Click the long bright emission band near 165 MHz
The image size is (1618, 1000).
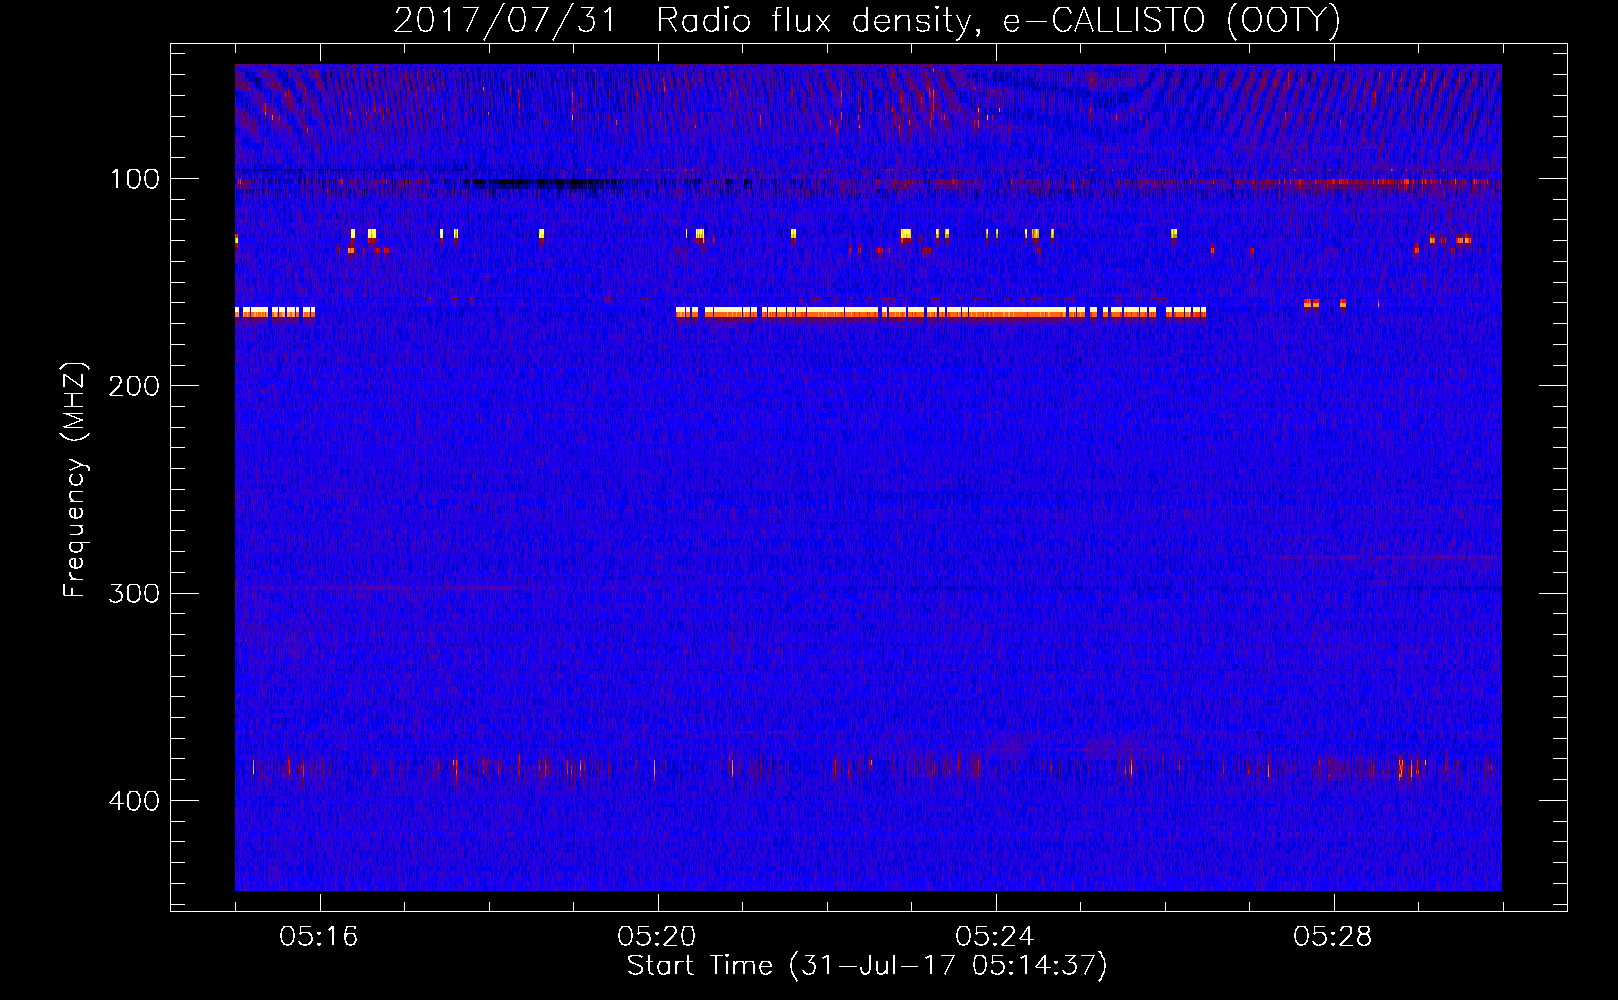(x=941, y=312)
